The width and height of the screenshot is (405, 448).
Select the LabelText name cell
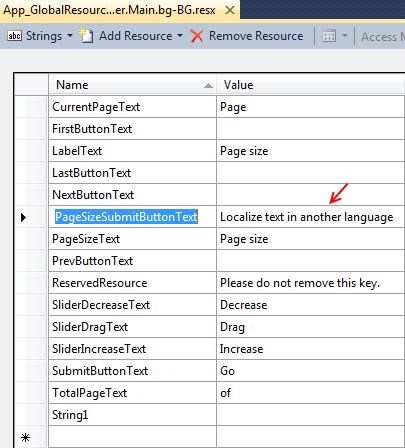click(x=132, y=151)
